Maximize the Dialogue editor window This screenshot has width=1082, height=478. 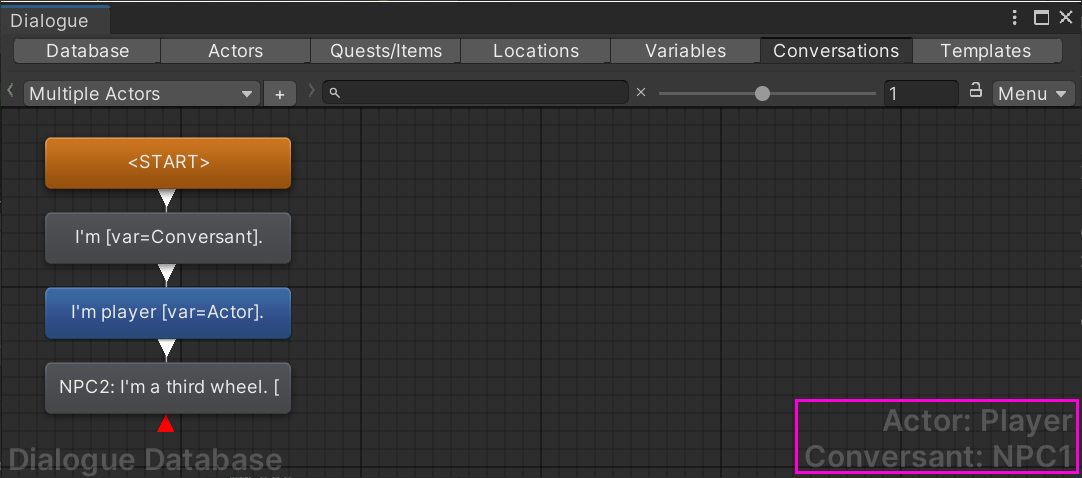[1041, 18]
